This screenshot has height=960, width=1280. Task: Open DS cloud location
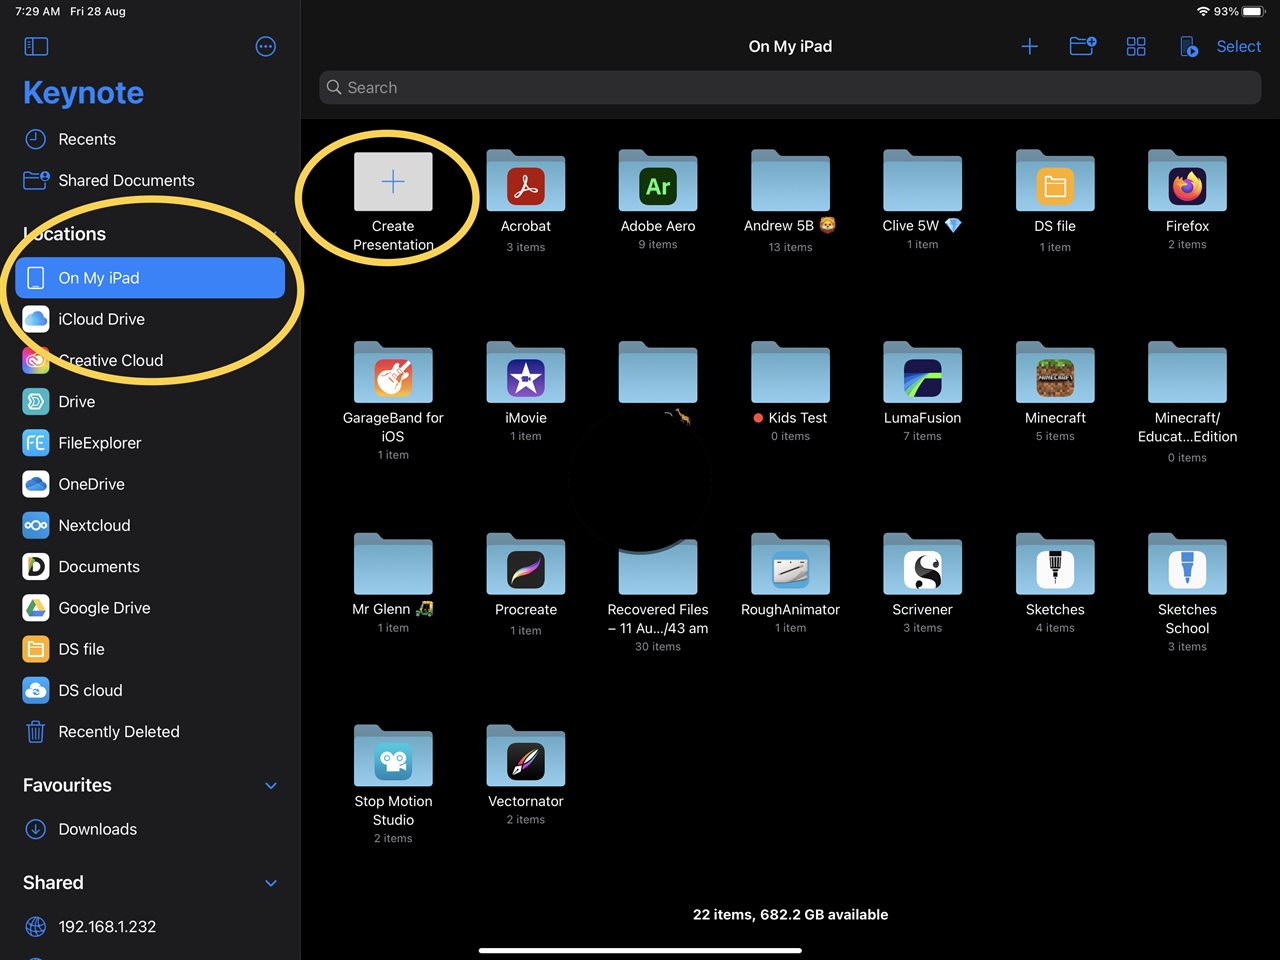click(x=150, y=690)
